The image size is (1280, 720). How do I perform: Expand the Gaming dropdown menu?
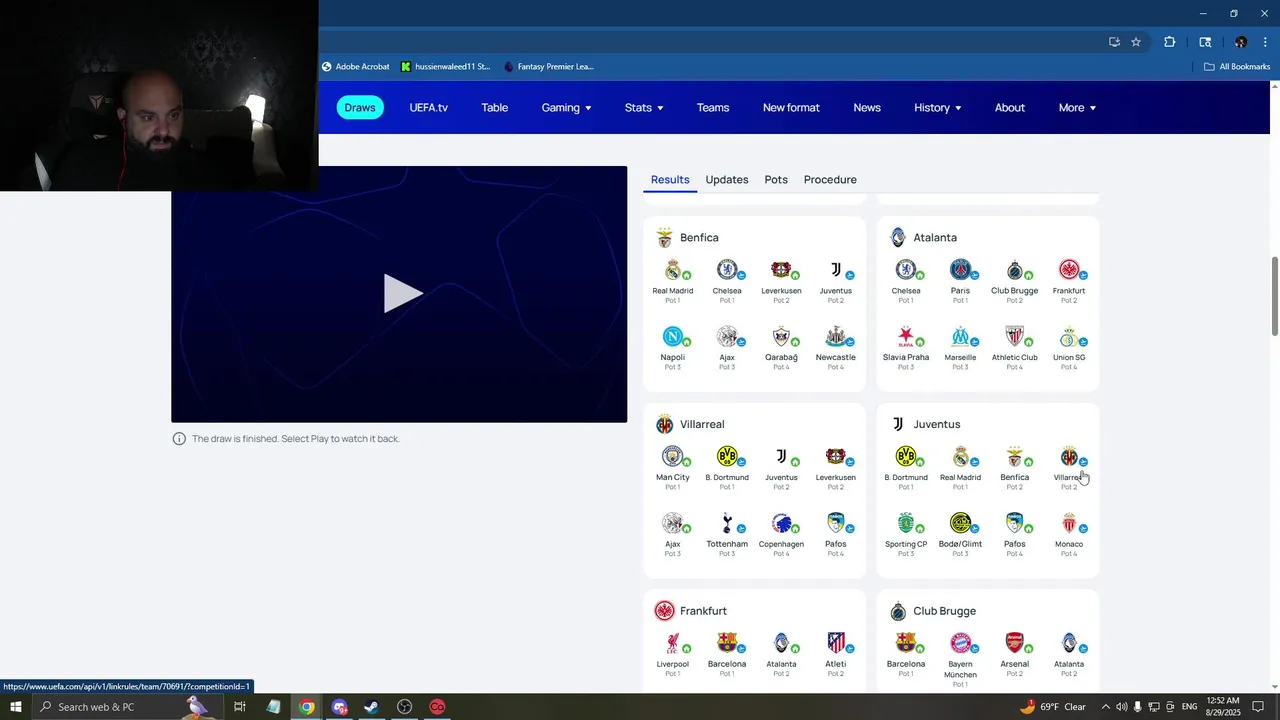(566, 108)
